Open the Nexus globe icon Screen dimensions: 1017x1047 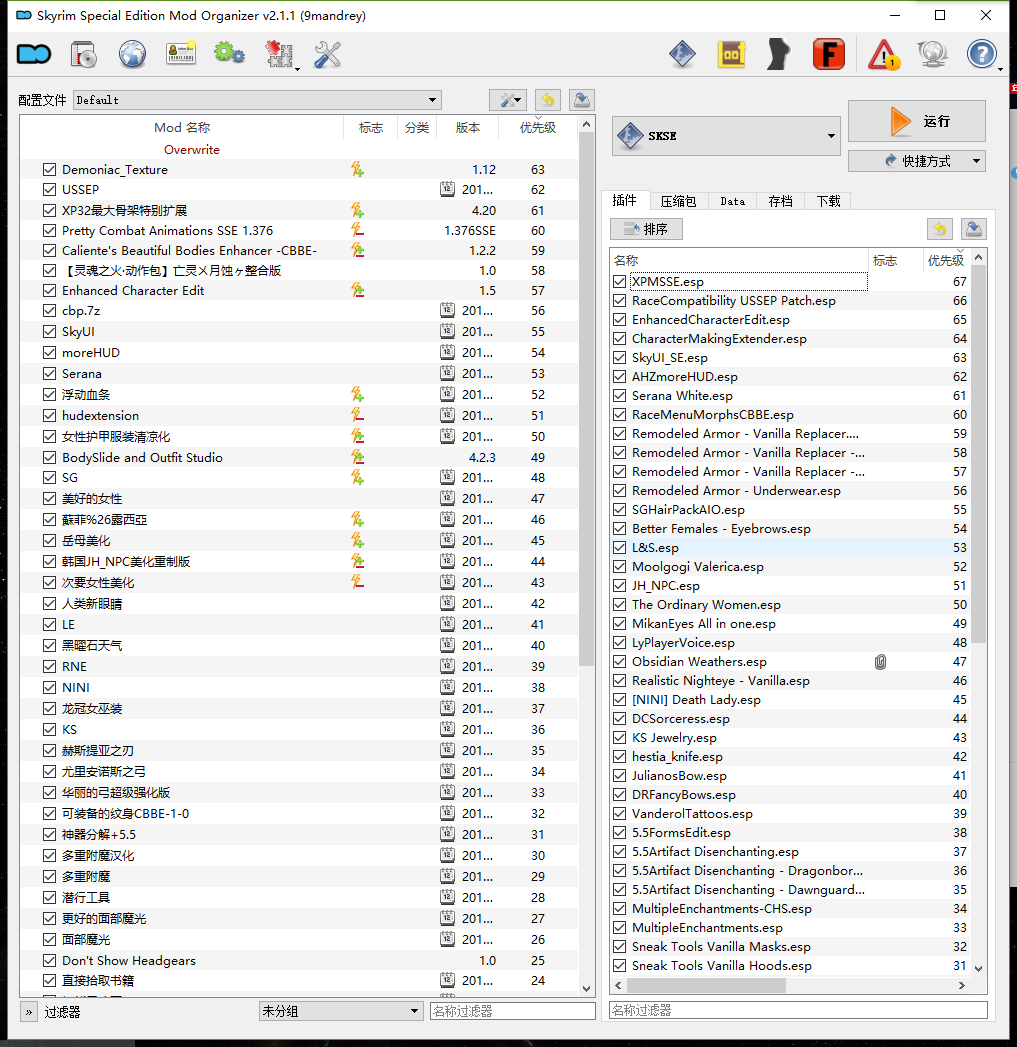coord(132,54)
